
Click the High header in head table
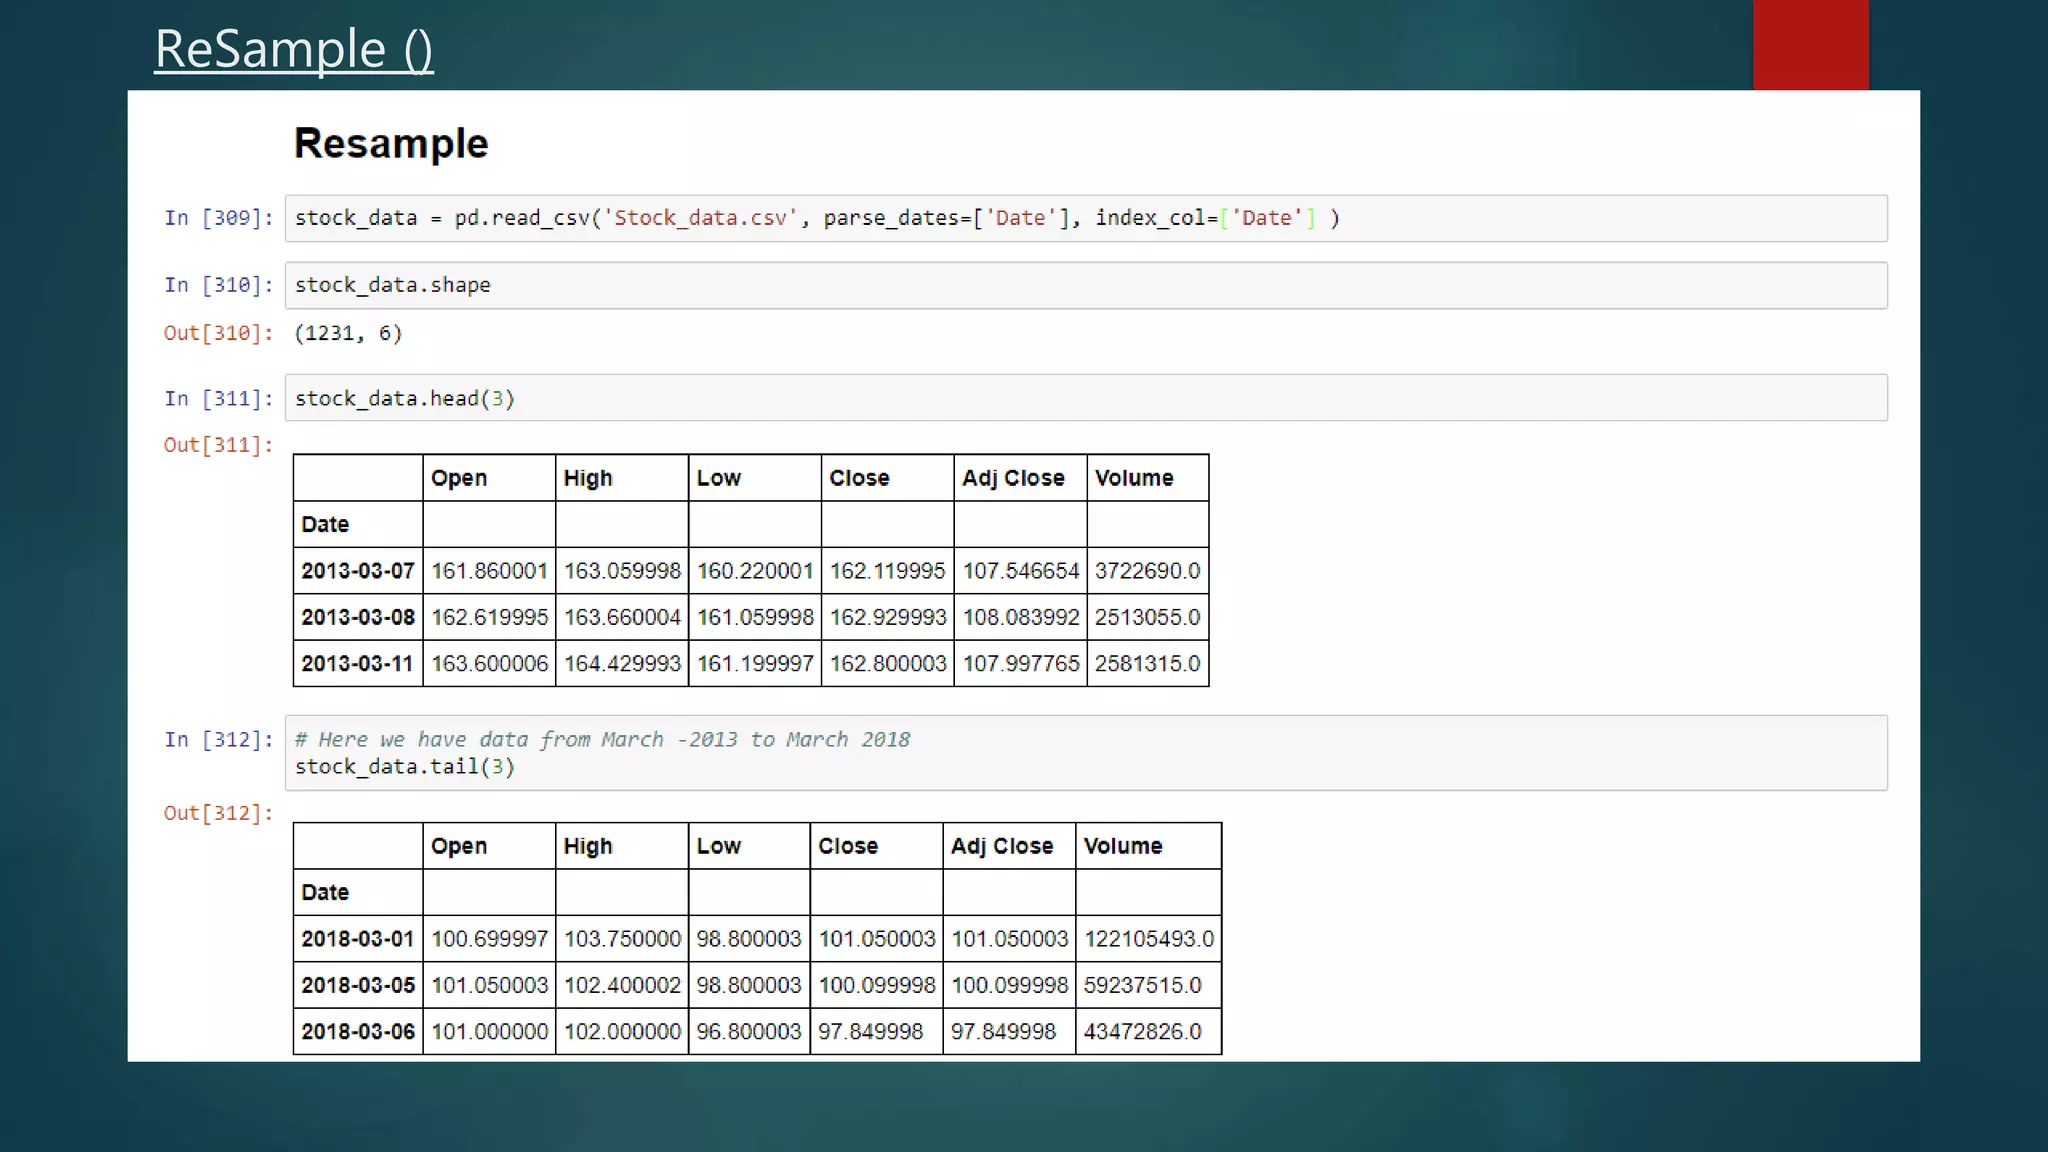coord(588,478)
